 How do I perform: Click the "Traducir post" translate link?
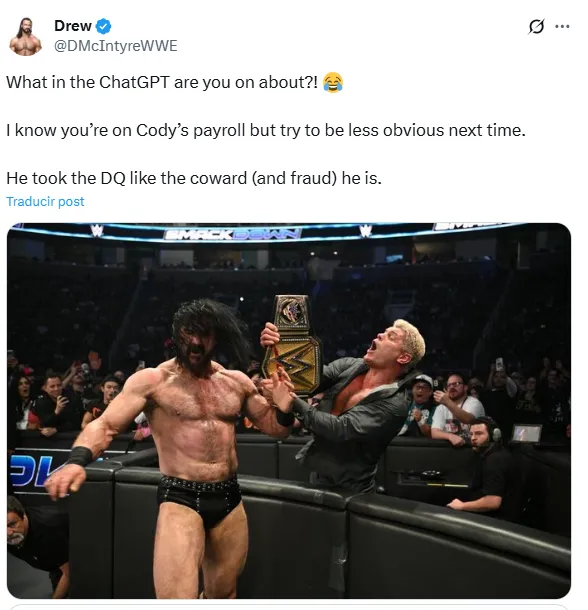tap(45, 202)
